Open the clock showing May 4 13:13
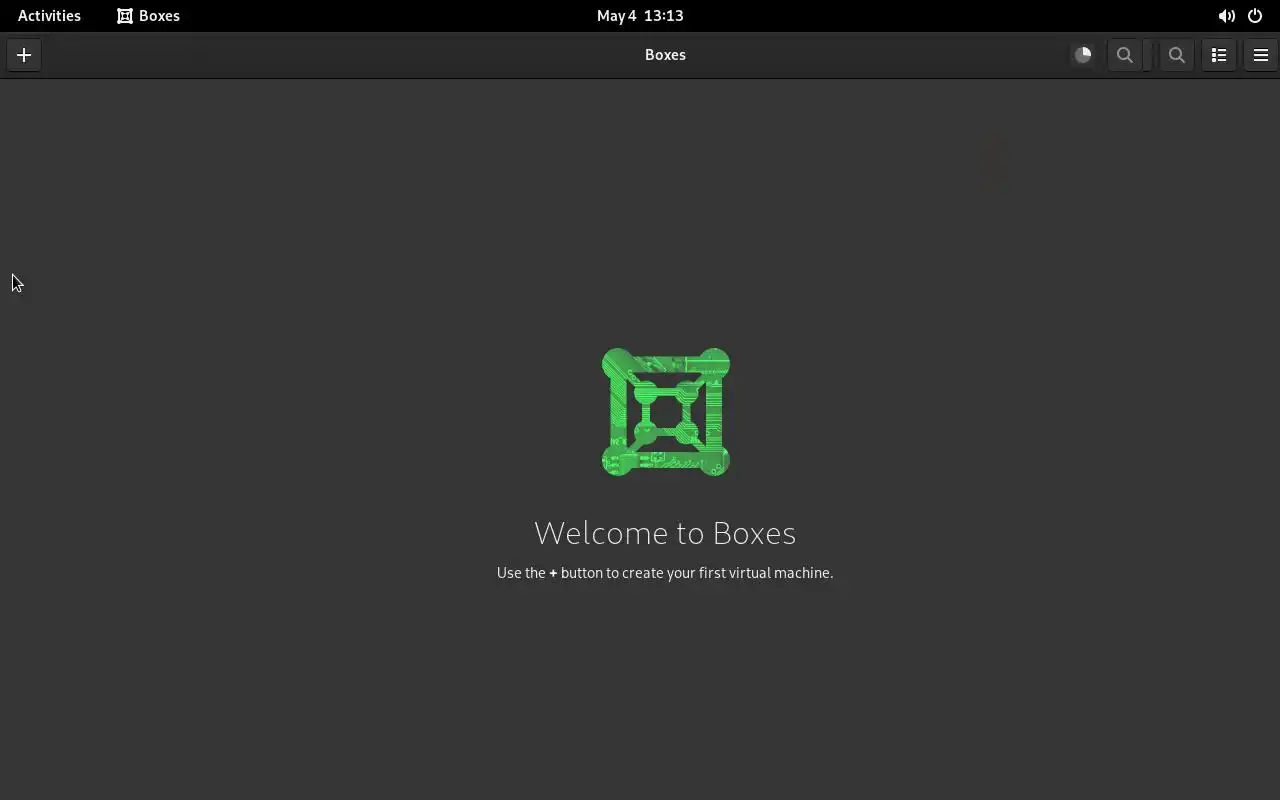This screenshot has height=800, width=1280. 640,15
